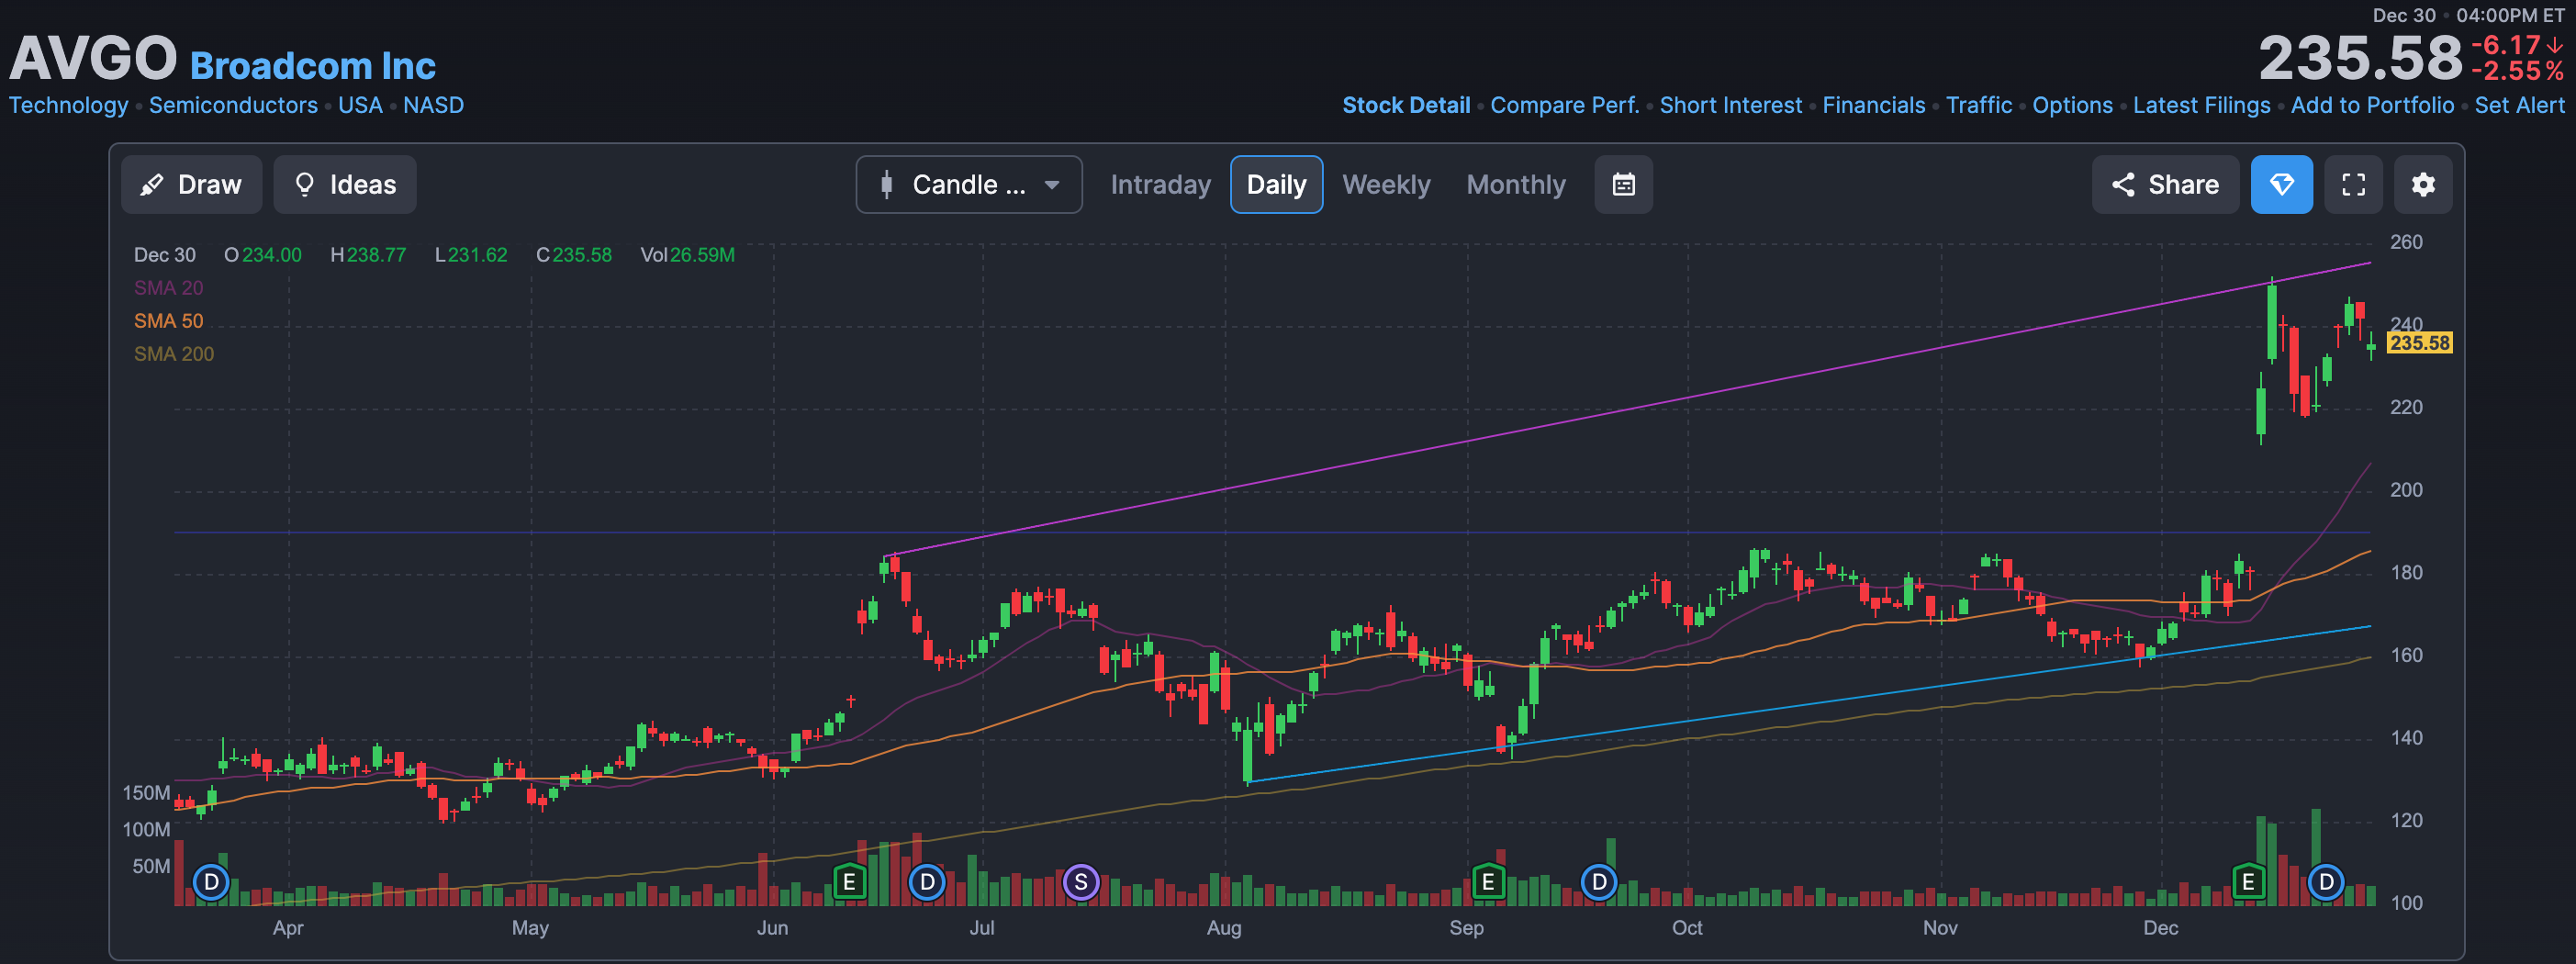The width and height of the screenshot is (2576, 964).
Task: Toggle the SMA 50 indicator label
Action: [x=168, y=321]
